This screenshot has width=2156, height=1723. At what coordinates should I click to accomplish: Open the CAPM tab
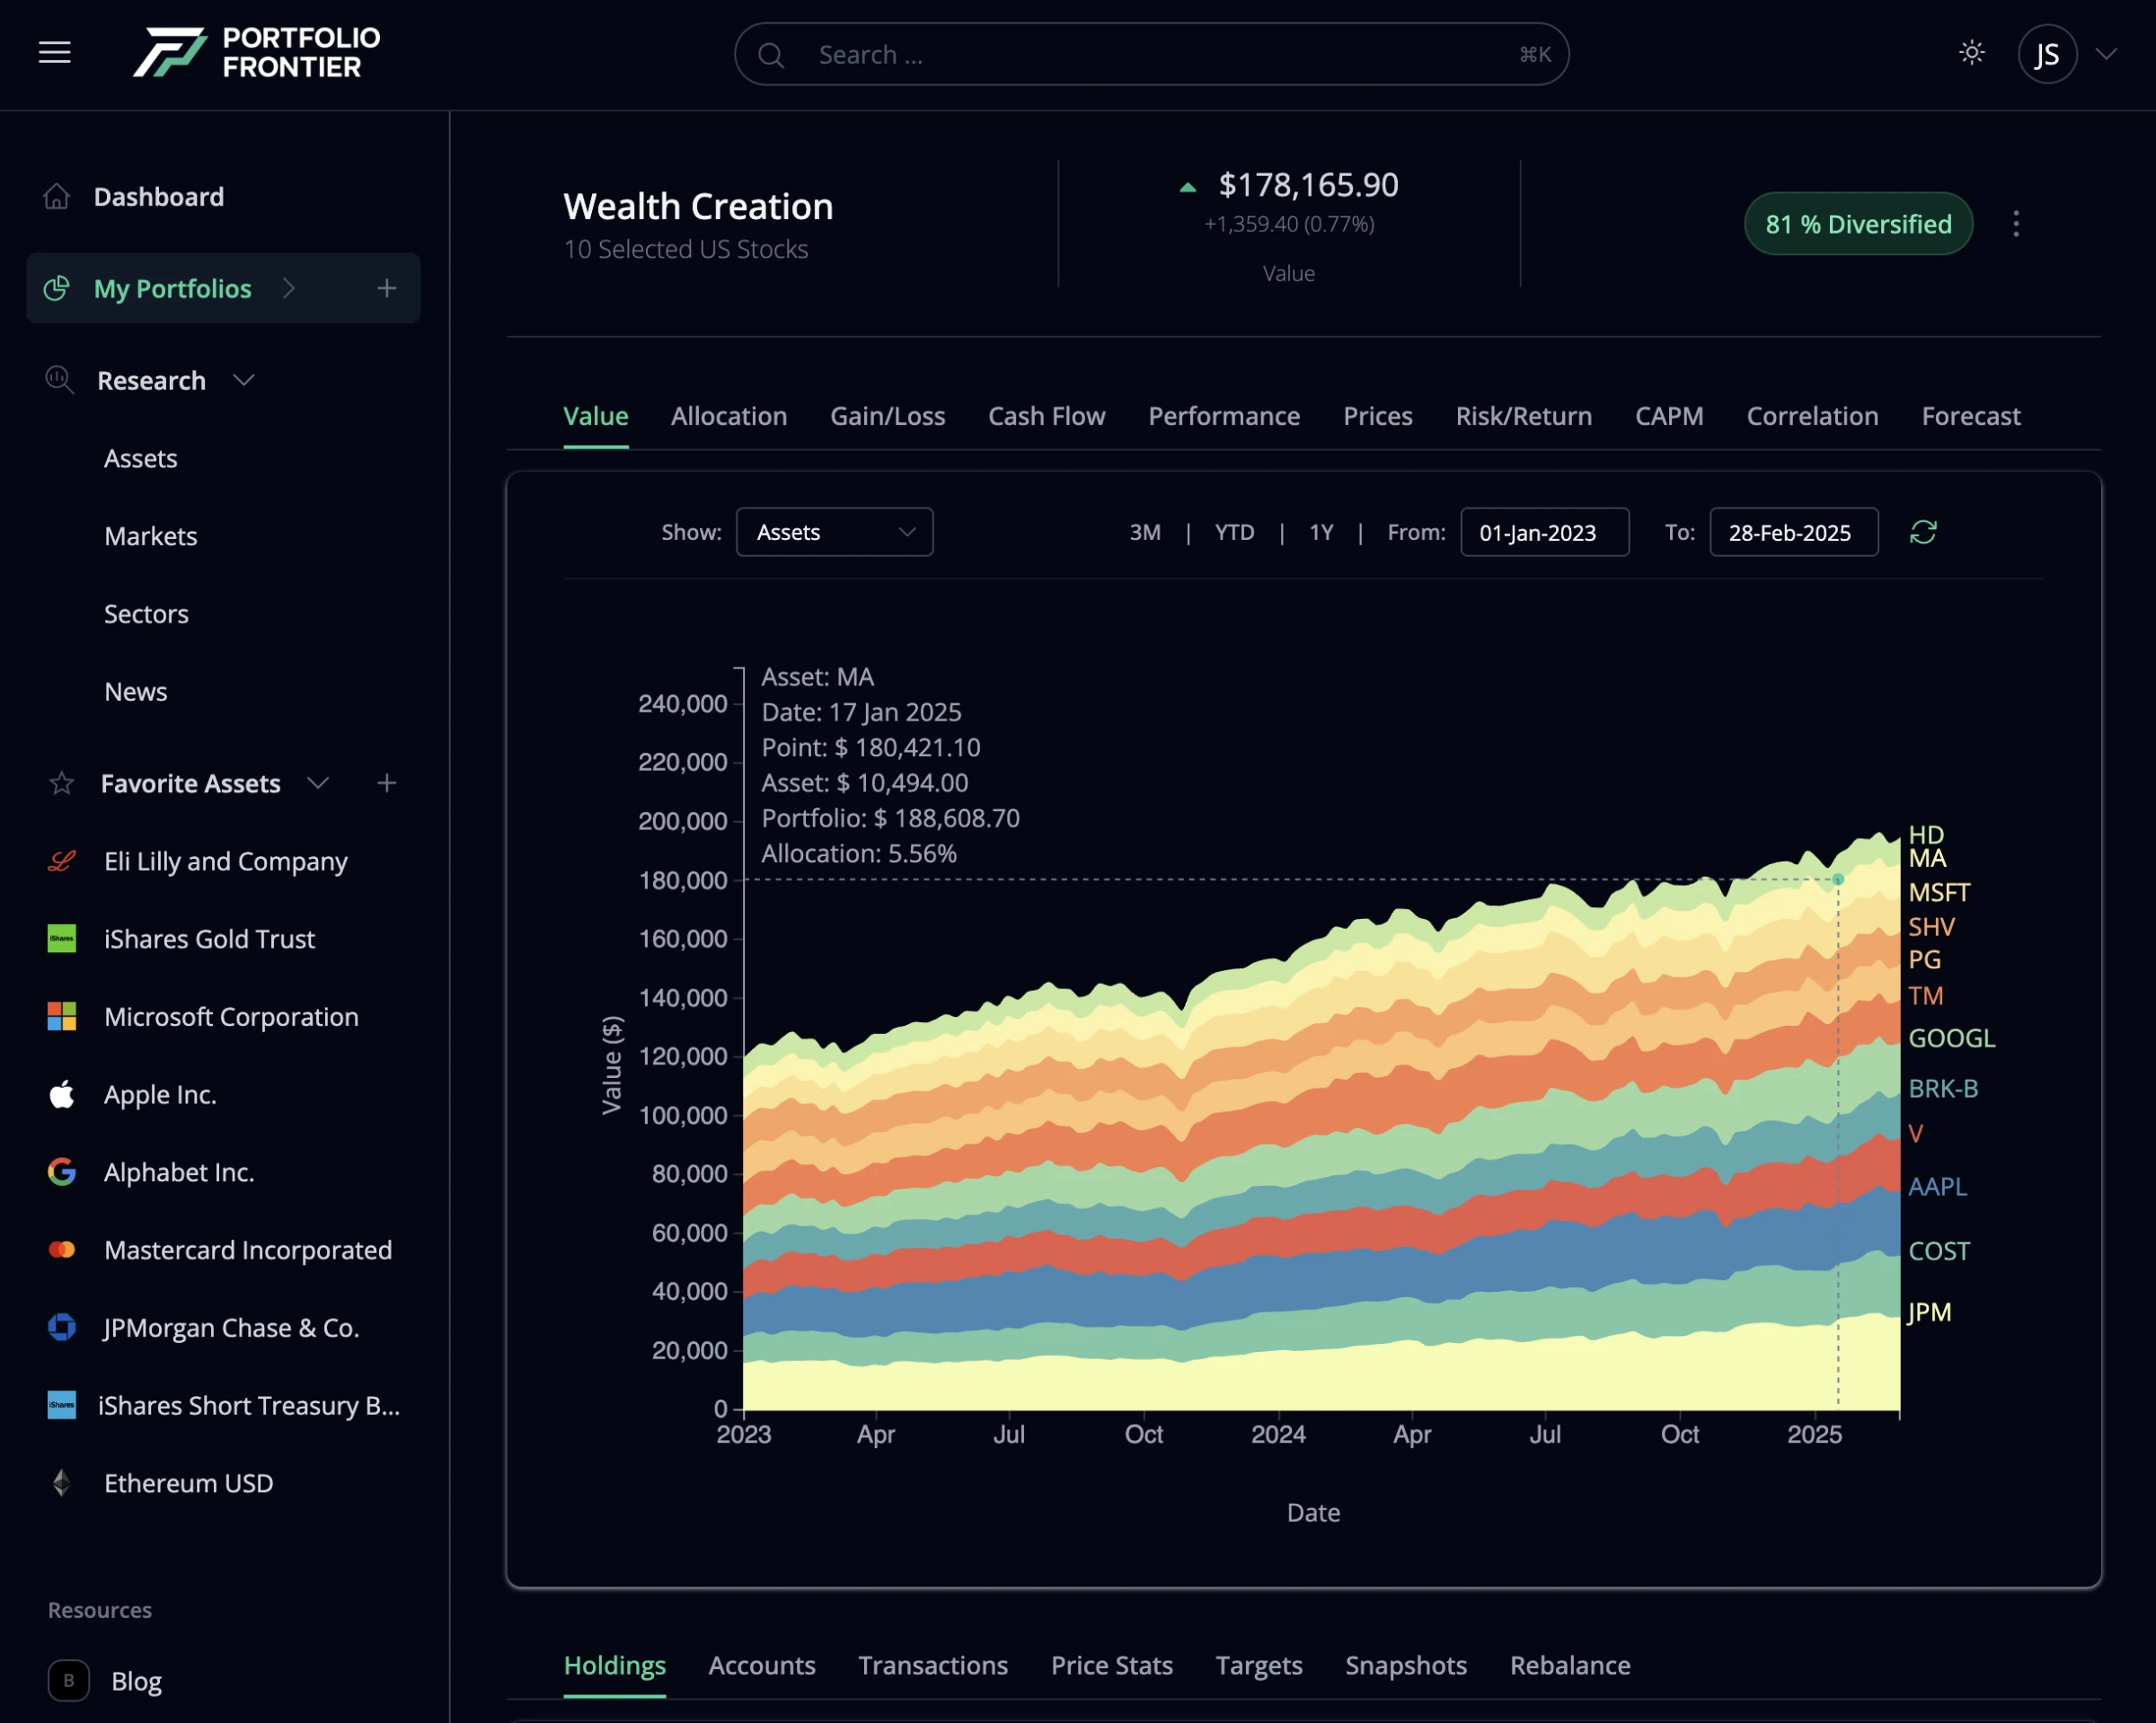pyautogui.click(x=1670, y=416)
